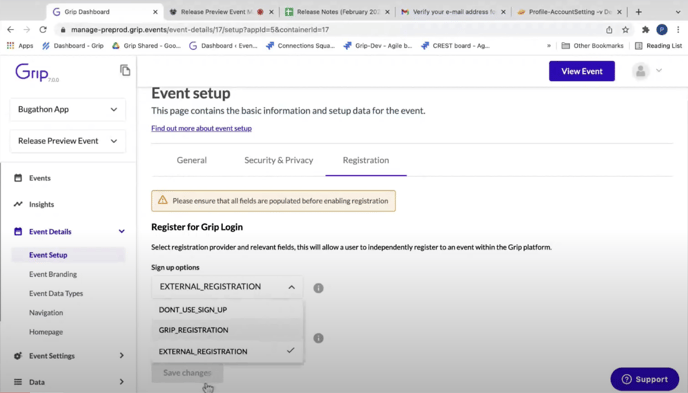Reload the page with the refresh icon

pyautogui.click(x=43, y=29)
